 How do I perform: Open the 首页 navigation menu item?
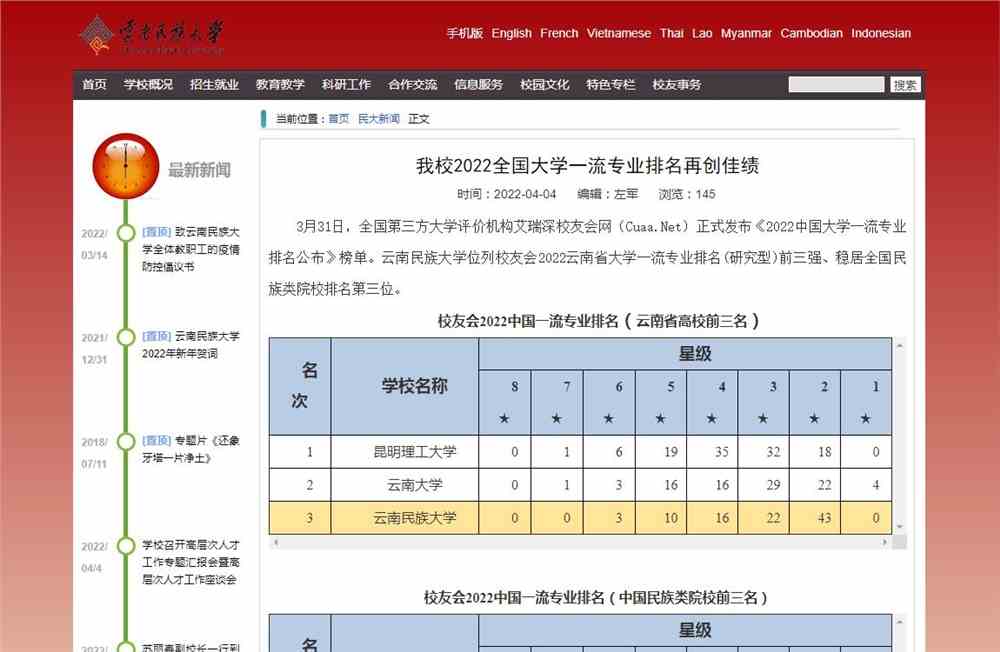[94, 84]
